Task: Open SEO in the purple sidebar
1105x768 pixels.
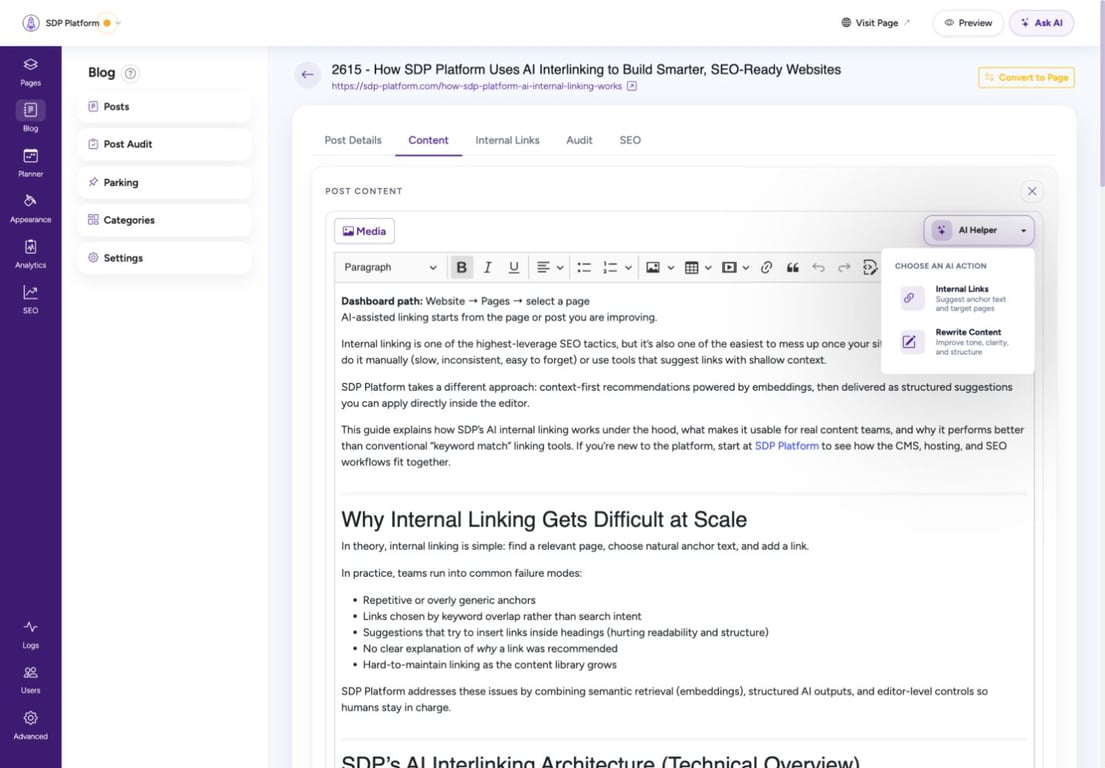Action: (30, 299)
